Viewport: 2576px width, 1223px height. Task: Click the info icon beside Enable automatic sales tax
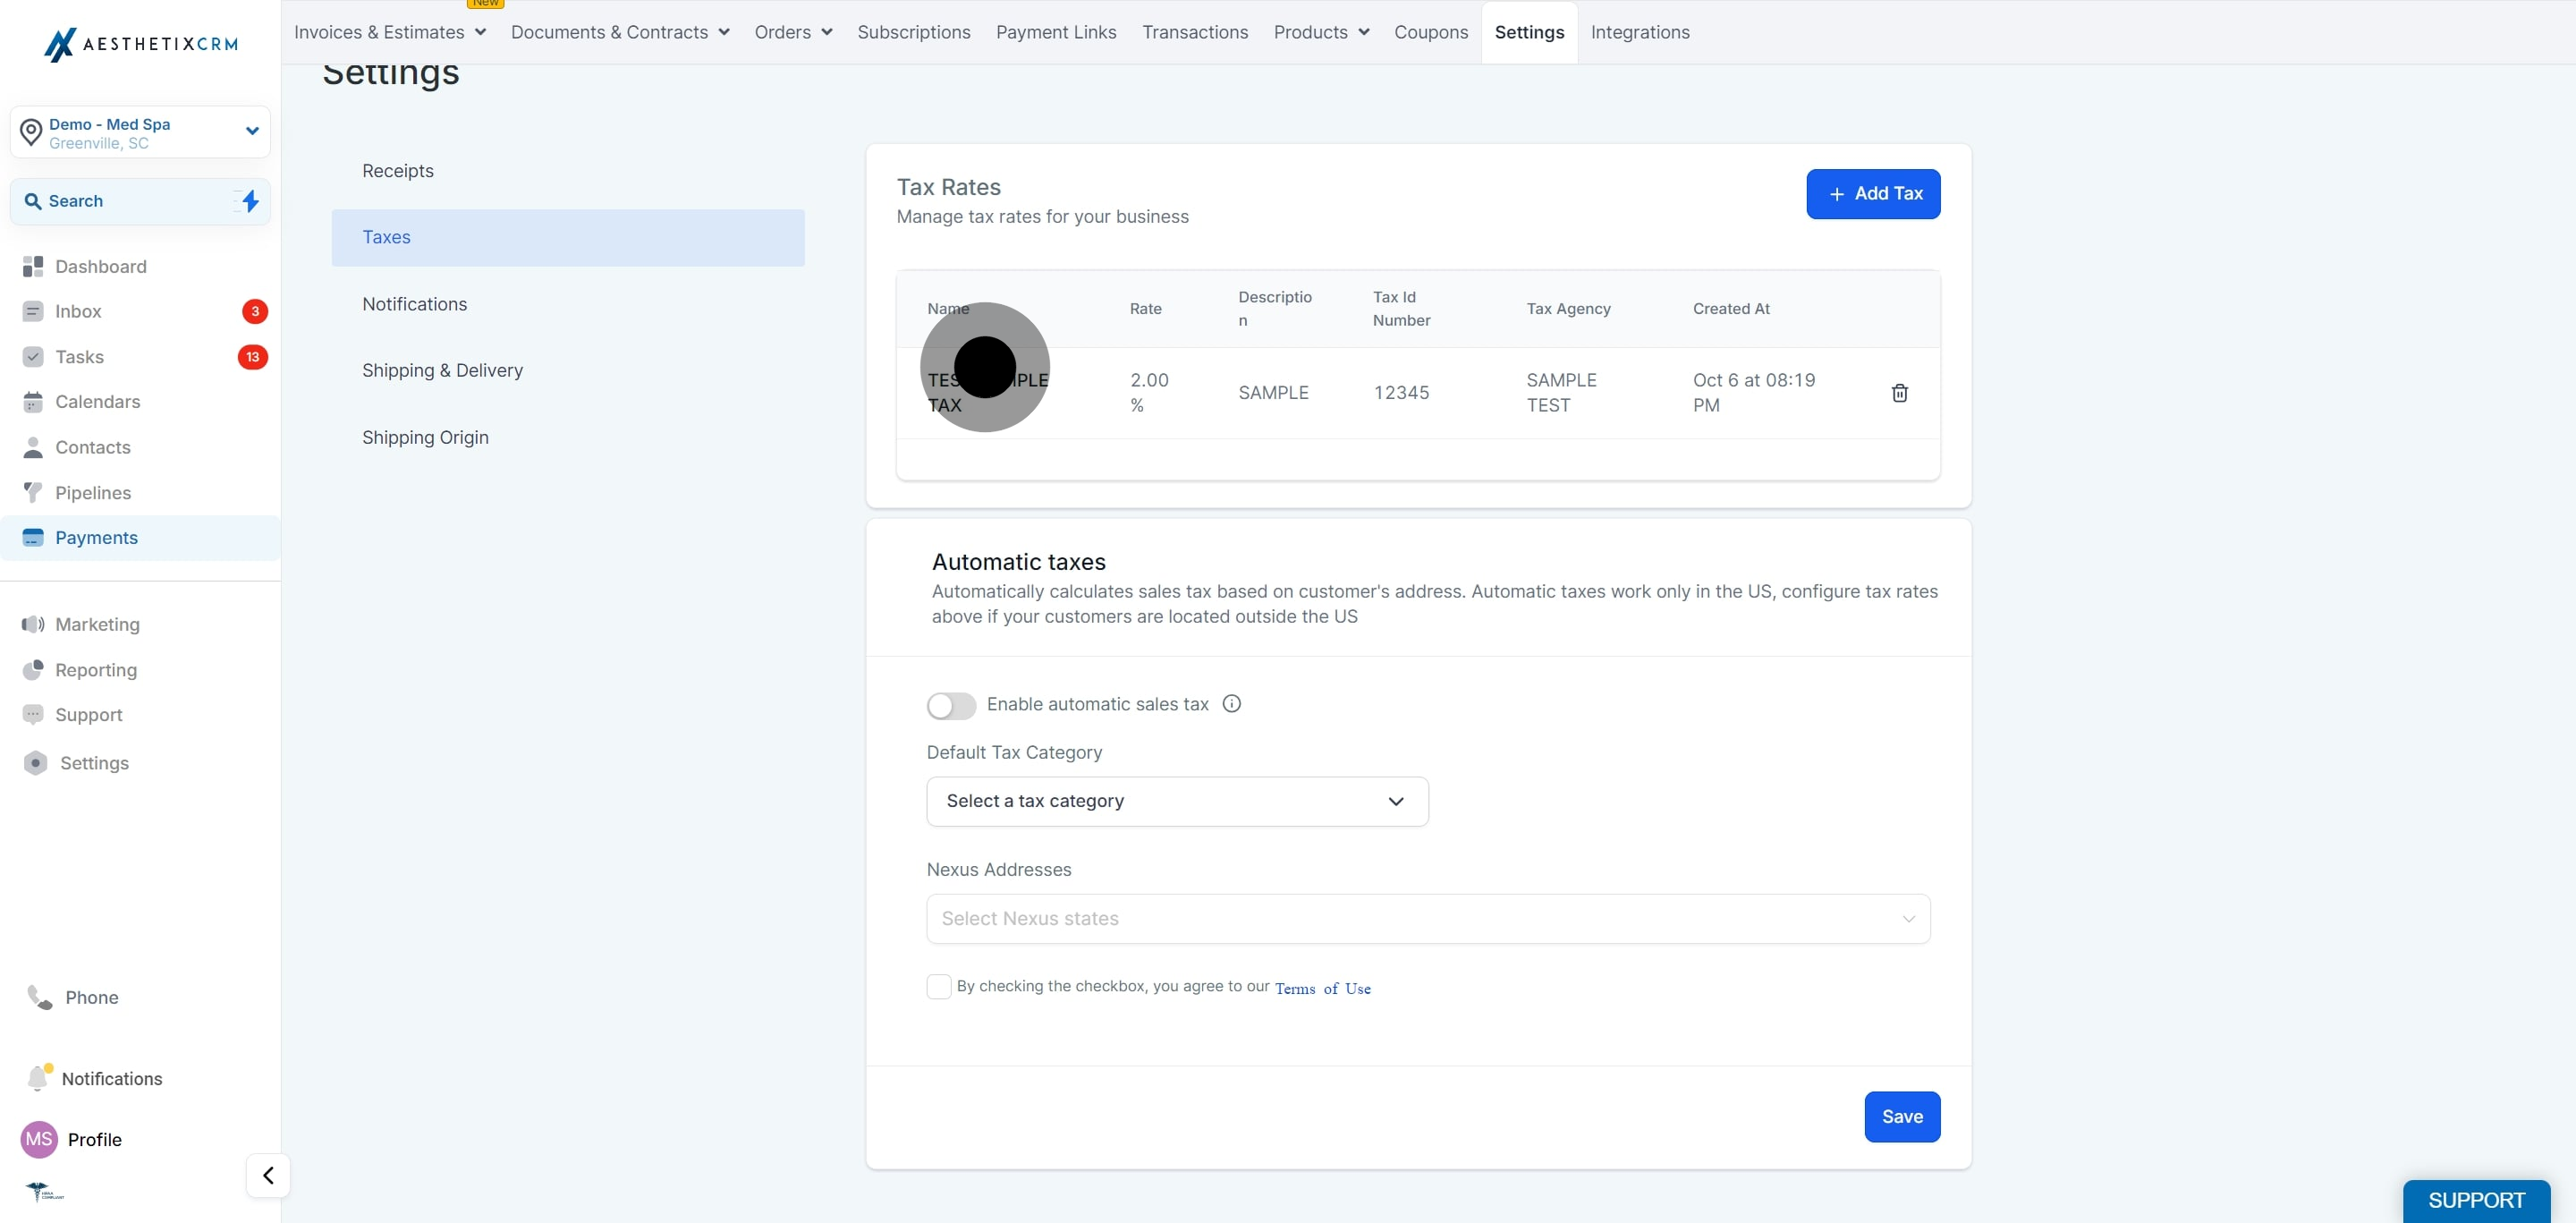(1232, 704)
